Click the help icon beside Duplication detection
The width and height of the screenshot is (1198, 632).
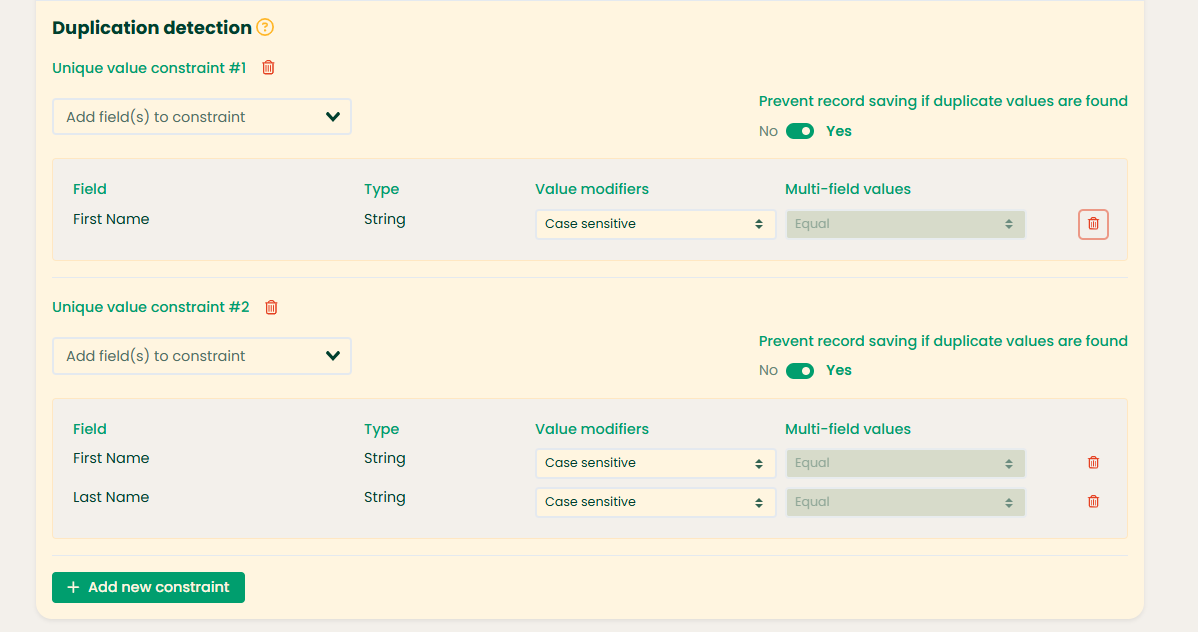click(265, 28)
